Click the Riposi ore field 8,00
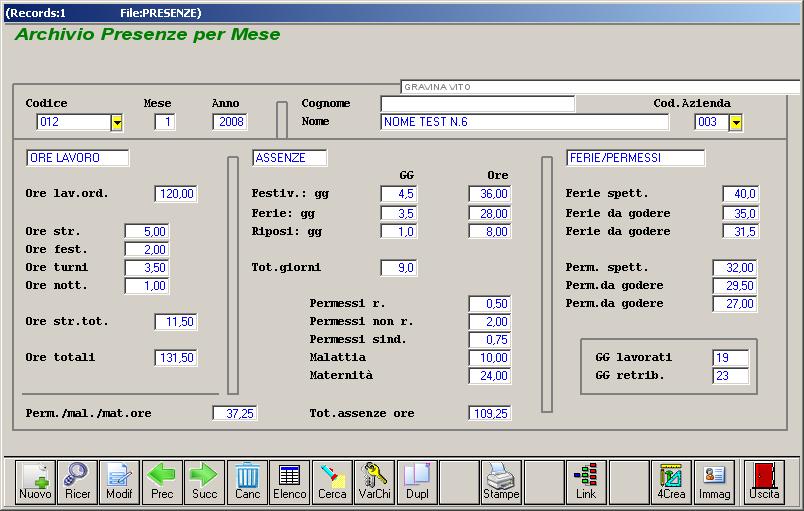This screenshot has height=511, width=804. click(490, 232)
